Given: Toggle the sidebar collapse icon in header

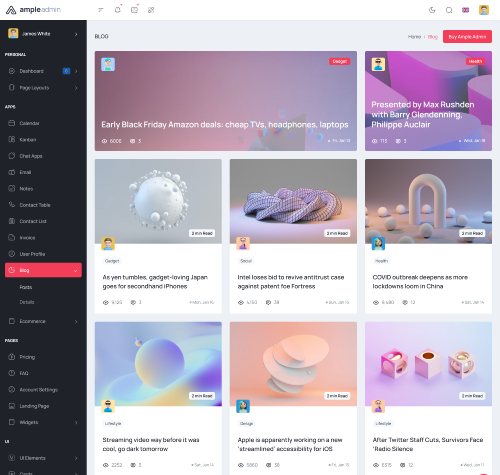Looking at the screenshot, I should point(101,10).
